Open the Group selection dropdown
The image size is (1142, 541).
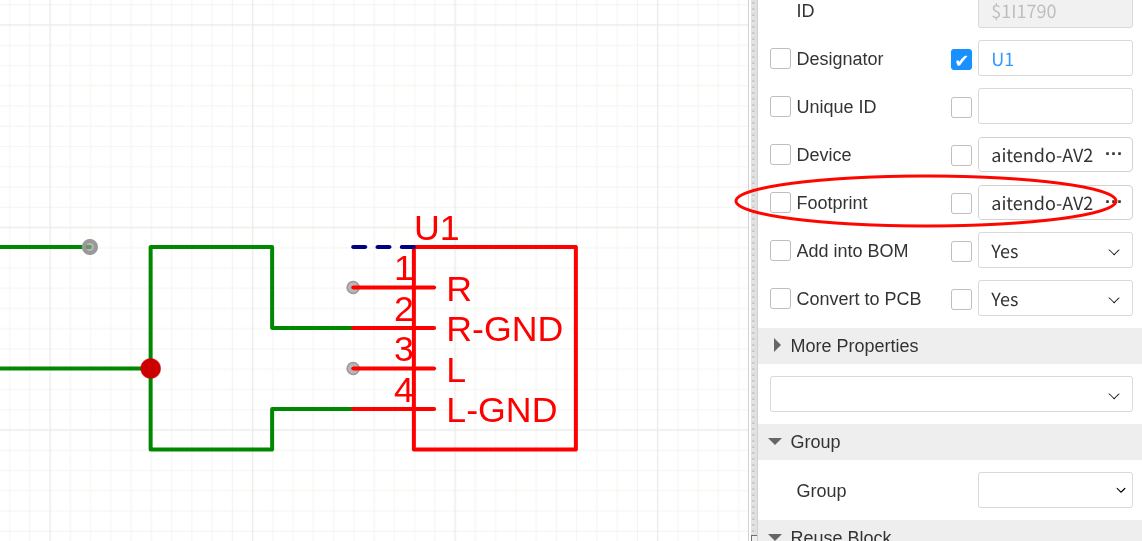pyautogui.click(x=1055, y=490)
